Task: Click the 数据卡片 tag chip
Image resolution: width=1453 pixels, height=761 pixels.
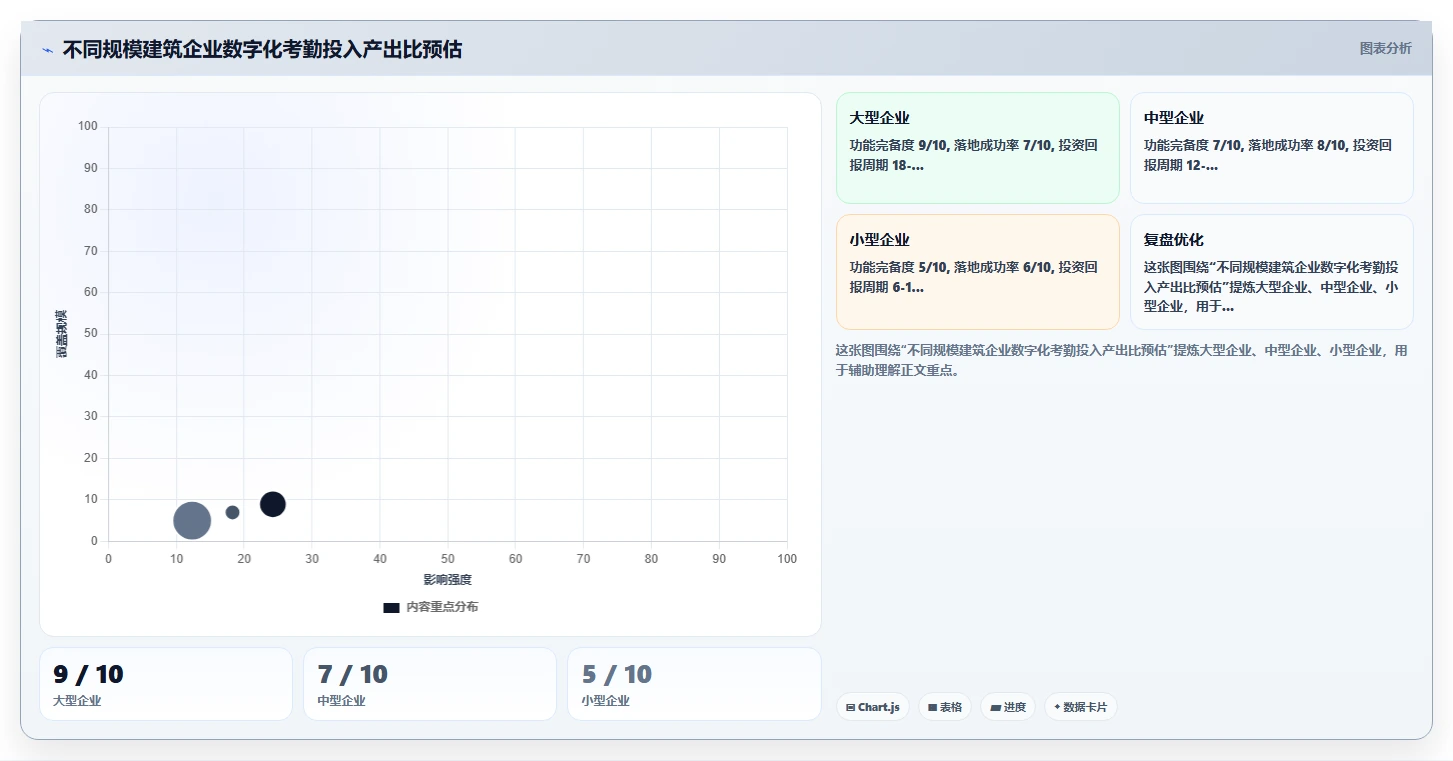Action: click(1080, 707)
